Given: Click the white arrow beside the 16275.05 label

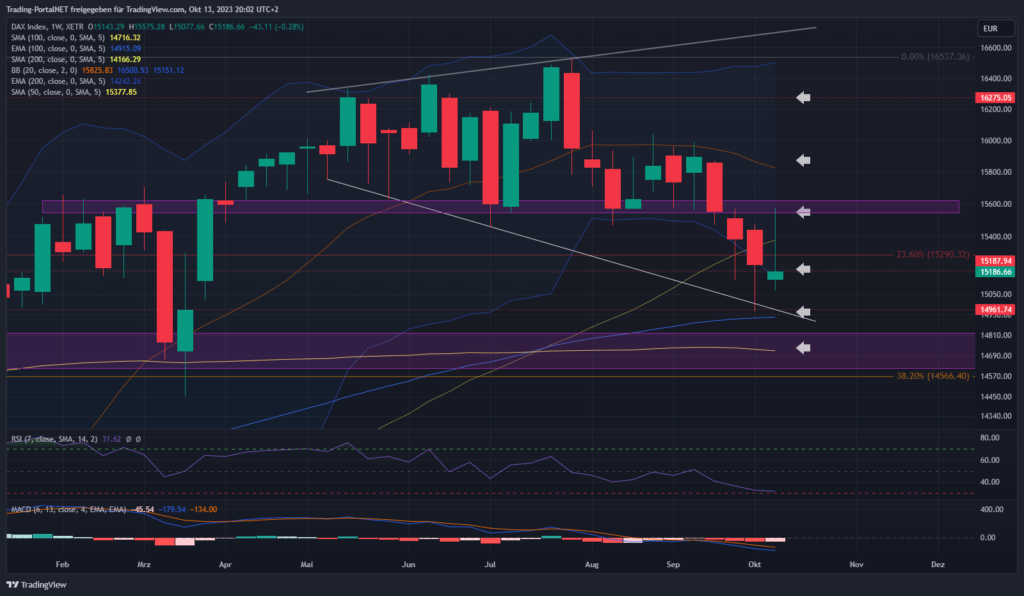Looking at the screenshot, I should click(x=803, y=97).
